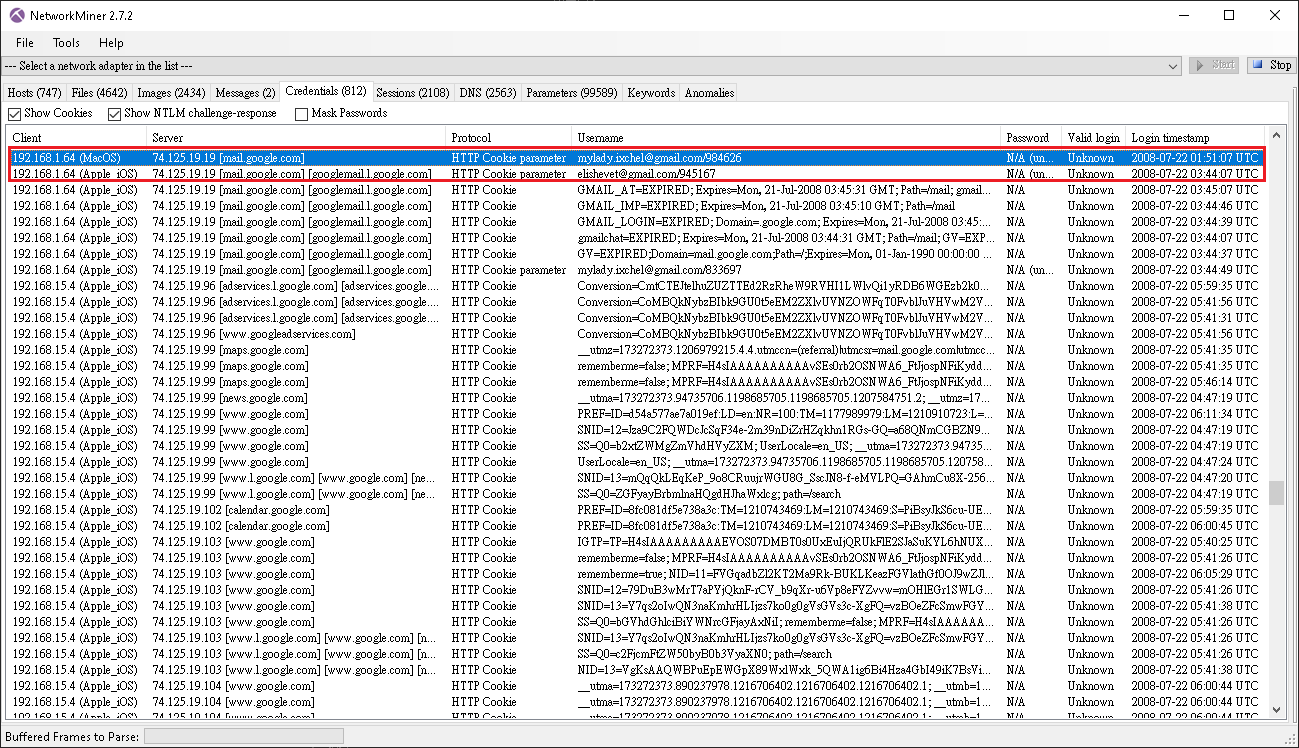Click the Stop capture button
1299x748 pixels.
click(x=1271, y=65)
